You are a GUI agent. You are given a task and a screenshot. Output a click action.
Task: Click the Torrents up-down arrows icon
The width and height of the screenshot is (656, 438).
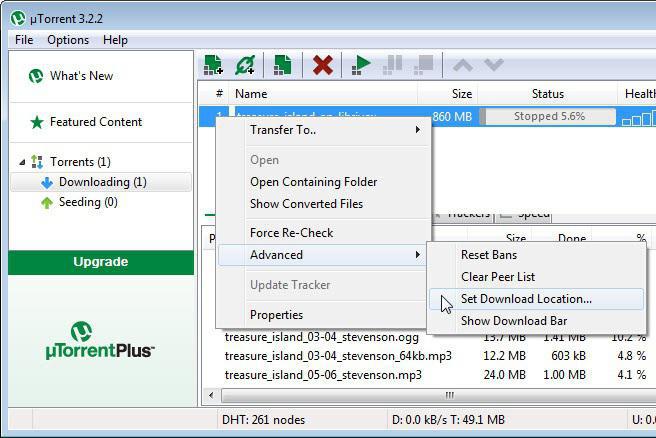(37, 162)
